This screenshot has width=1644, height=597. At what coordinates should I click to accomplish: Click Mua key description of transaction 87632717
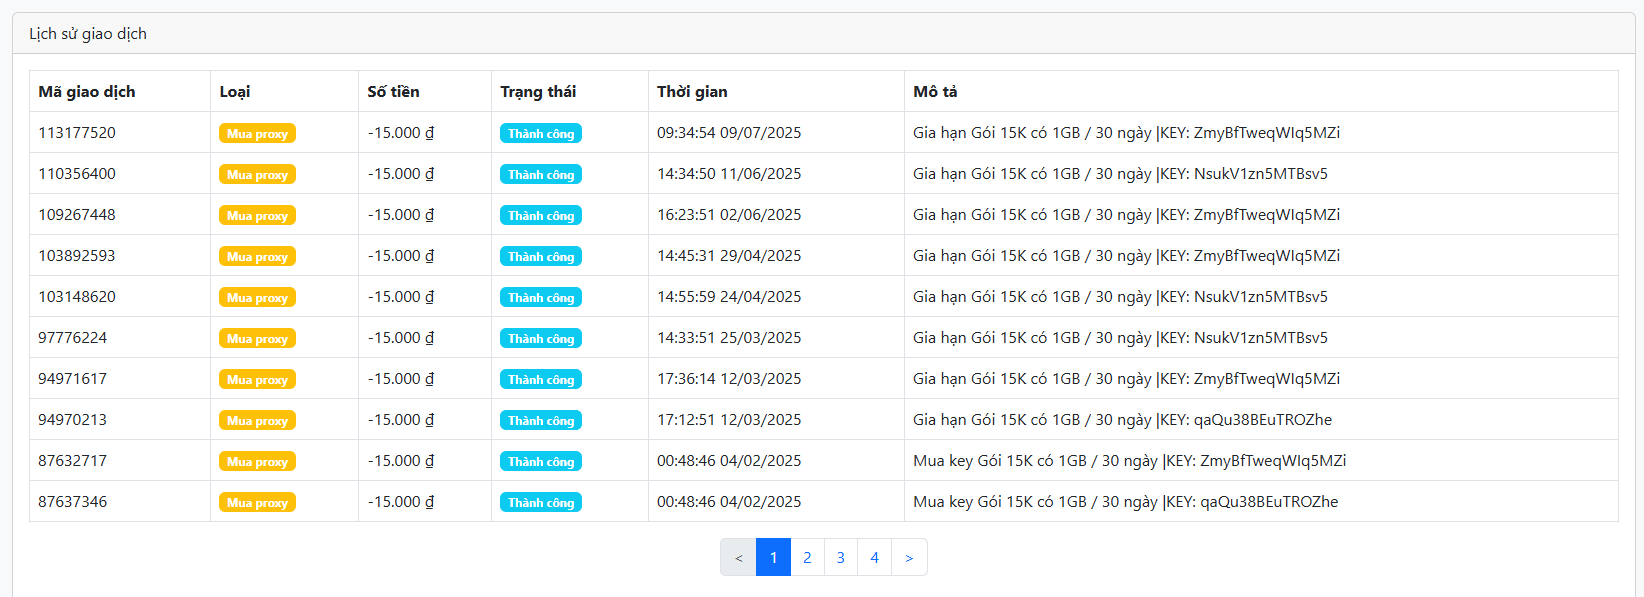(x=1129, y=461)
